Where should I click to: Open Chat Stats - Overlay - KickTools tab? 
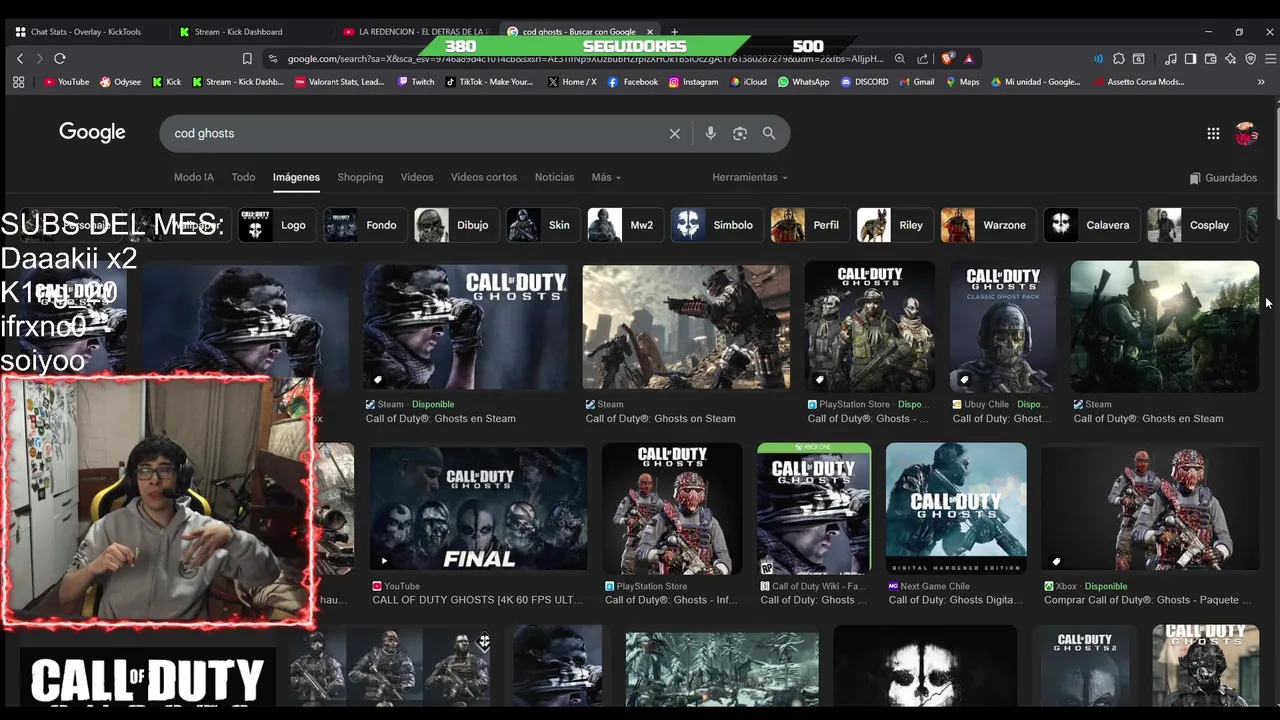[85, 32]
